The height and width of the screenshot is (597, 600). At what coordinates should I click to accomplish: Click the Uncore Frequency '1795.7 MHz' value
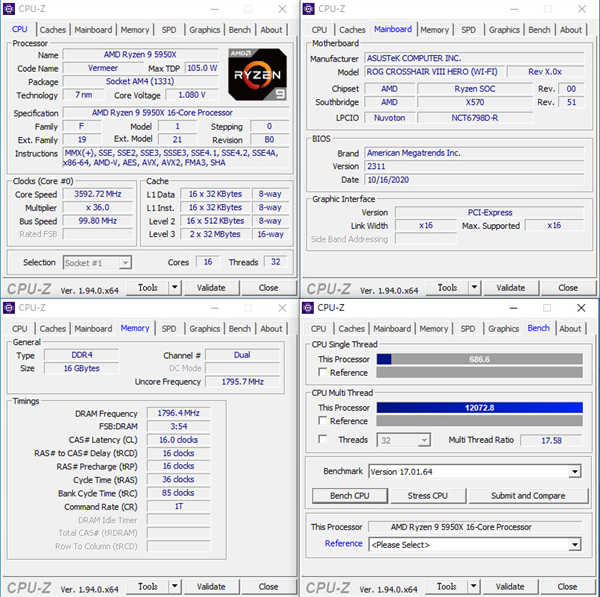point(243,382)
